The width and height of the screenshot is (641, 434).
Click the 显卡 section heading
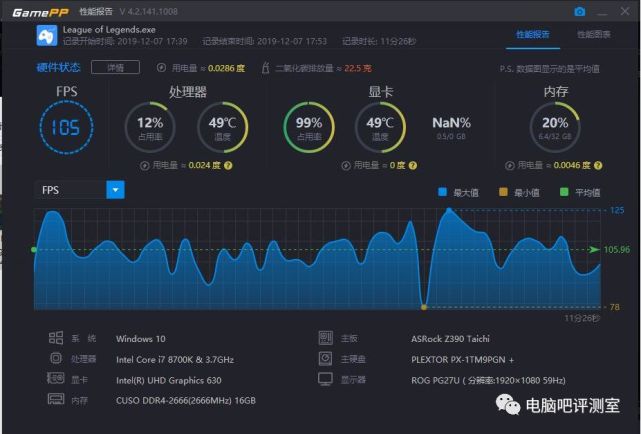click(381, 92)
